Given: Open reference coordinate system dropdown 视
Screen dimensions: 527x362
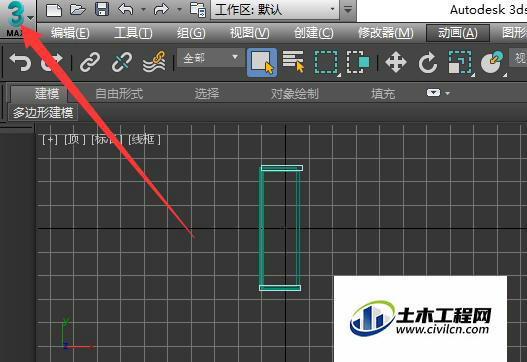Looking at the screenshot, I should 518,58.
